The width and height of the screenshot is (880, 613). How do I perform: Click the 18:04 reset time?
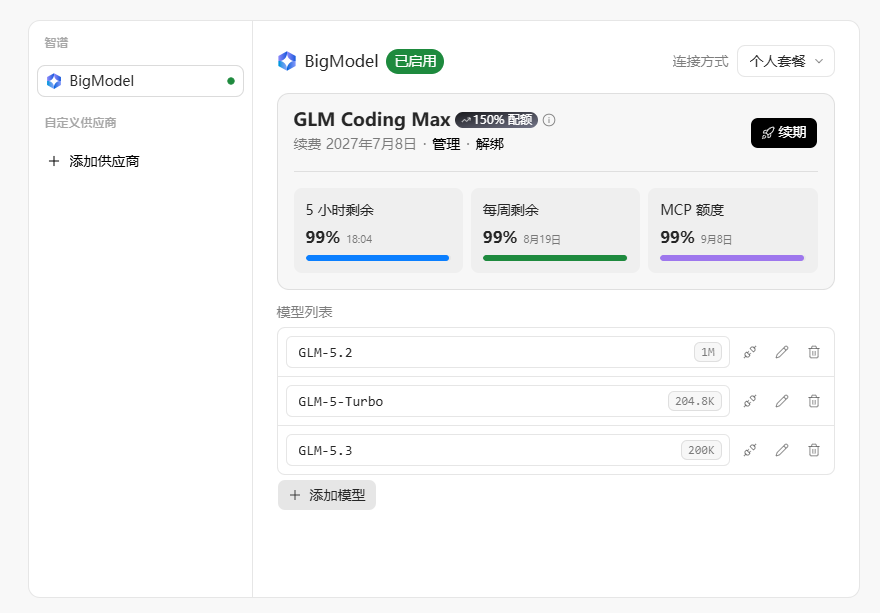pyautogui.click(x=359, y=239)
